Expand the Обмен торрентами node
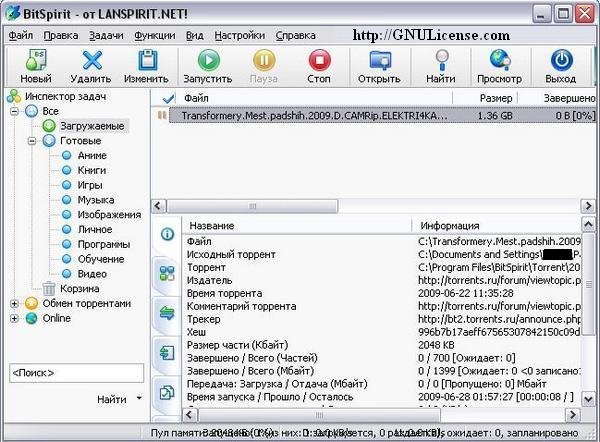The width and height of the screenshot is (600, 442). [x=14, y=303]
